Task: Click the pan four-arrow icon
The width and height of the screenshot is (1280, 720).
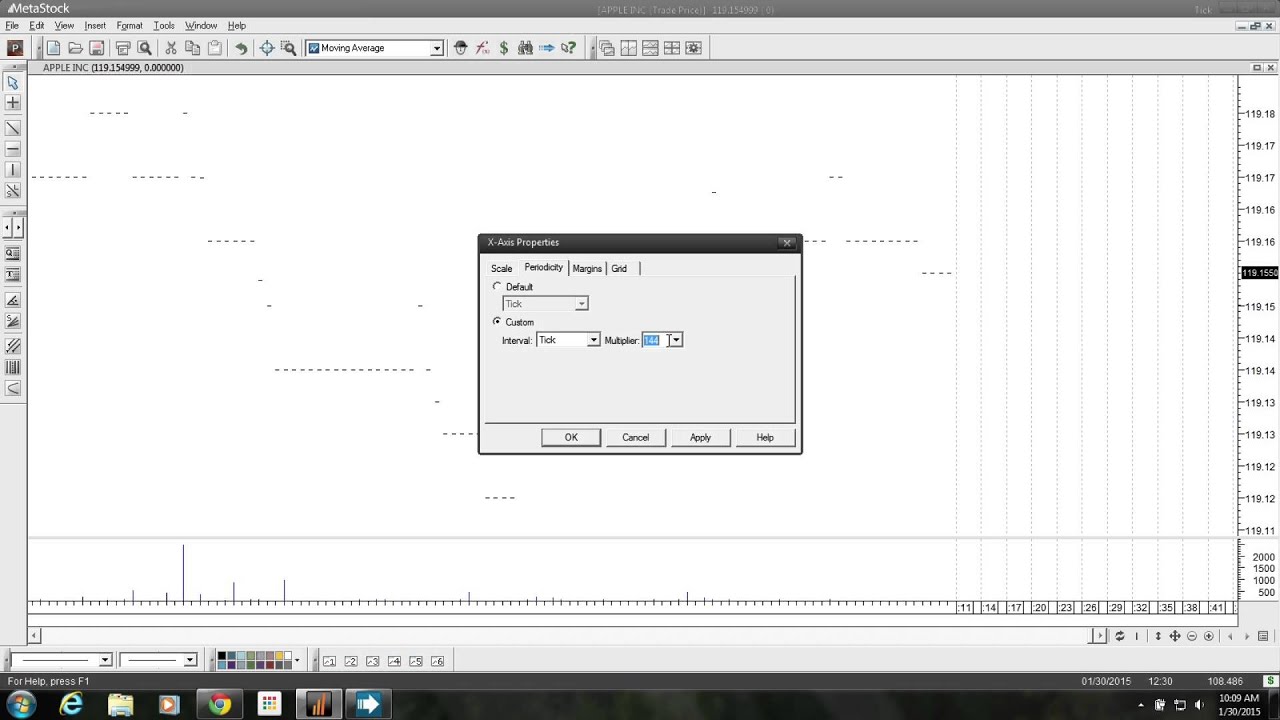Action: (x=1175, y=636)
